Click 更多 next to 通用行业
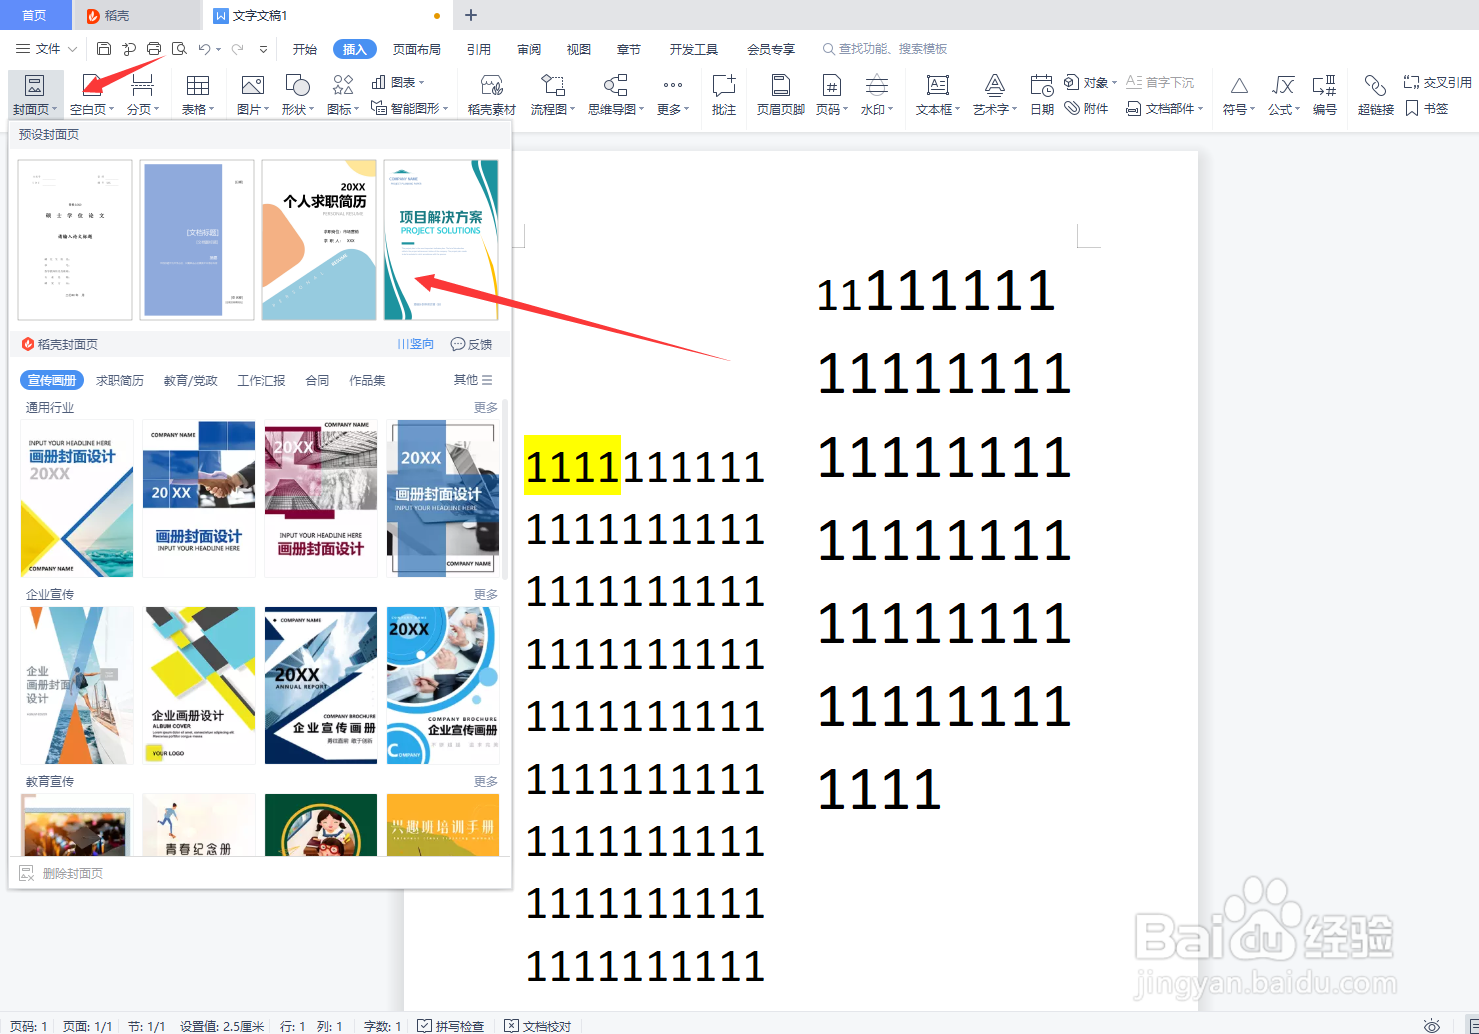 486,407
